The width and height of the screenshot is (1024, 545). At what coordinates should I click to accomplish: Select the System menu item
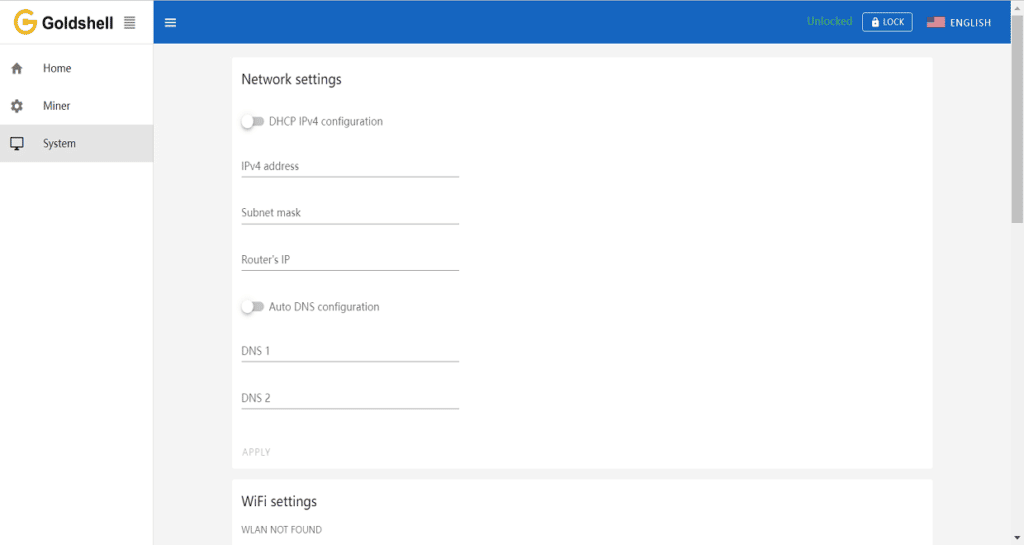click(76, 144)
